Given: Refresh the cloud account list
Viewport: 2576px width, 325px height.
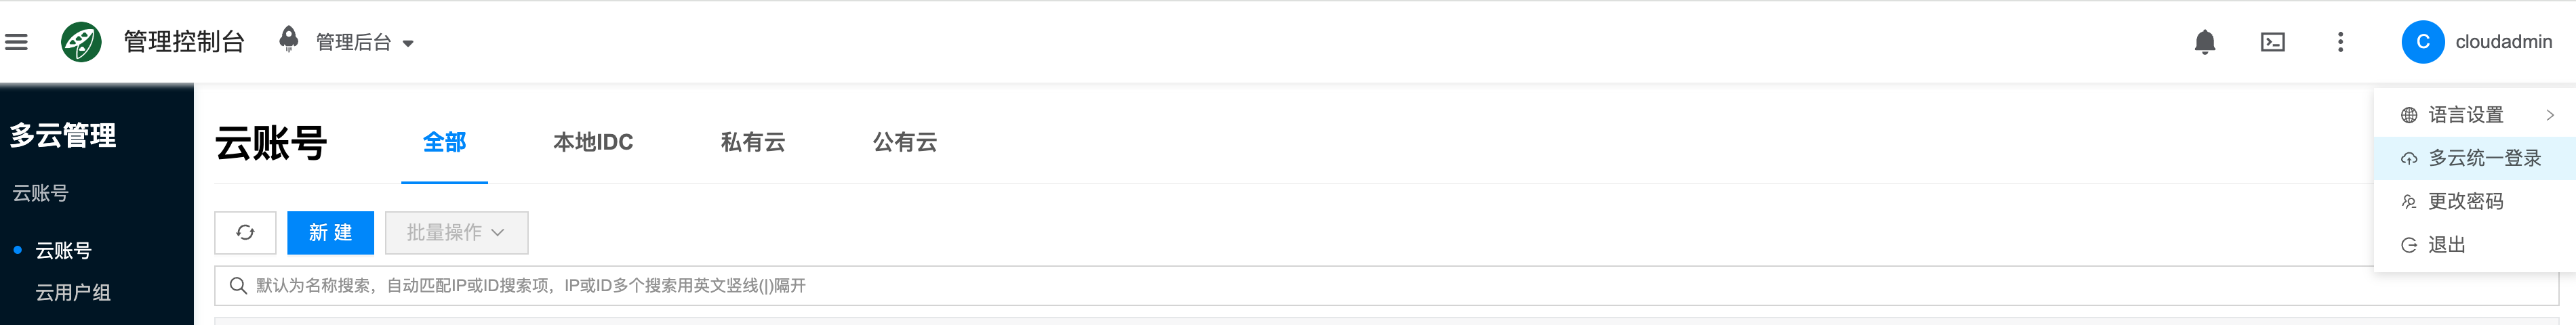Looking at the screenshot, I should click(x=245, y=233).
